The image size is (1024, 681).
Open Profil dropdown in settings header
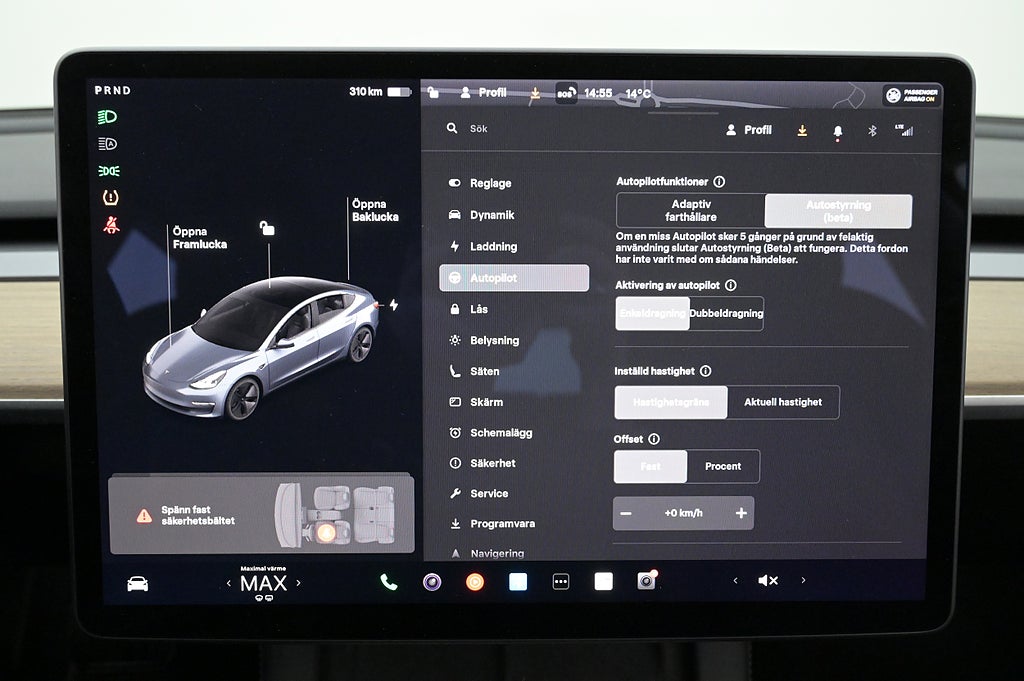coord(749,130)
